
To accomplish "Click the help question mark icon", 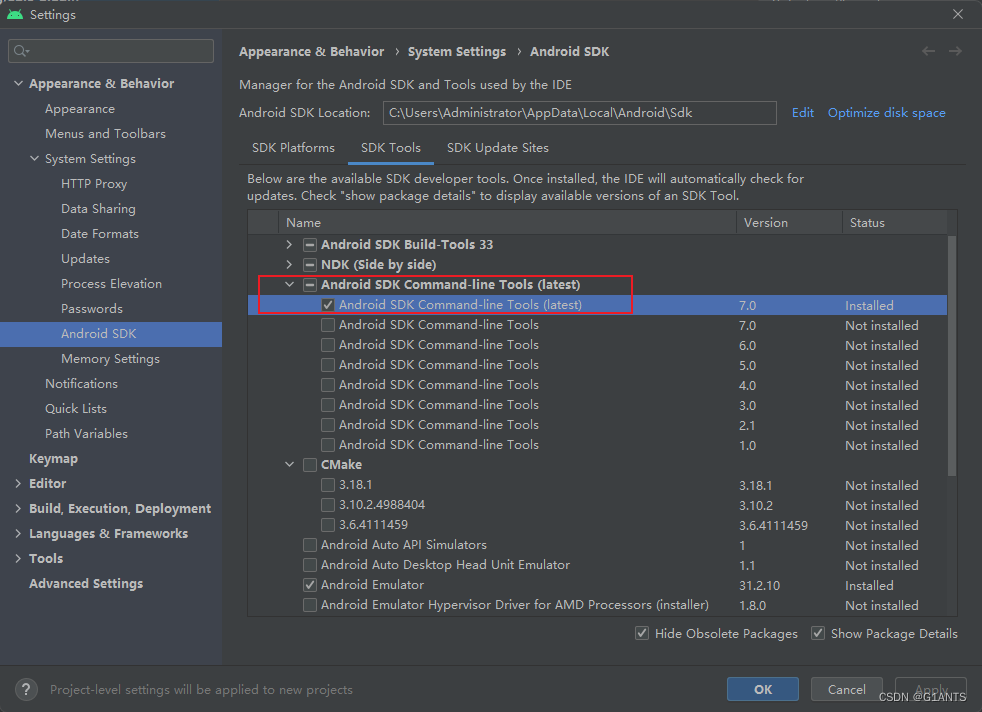I will click(x=26, y=689).
